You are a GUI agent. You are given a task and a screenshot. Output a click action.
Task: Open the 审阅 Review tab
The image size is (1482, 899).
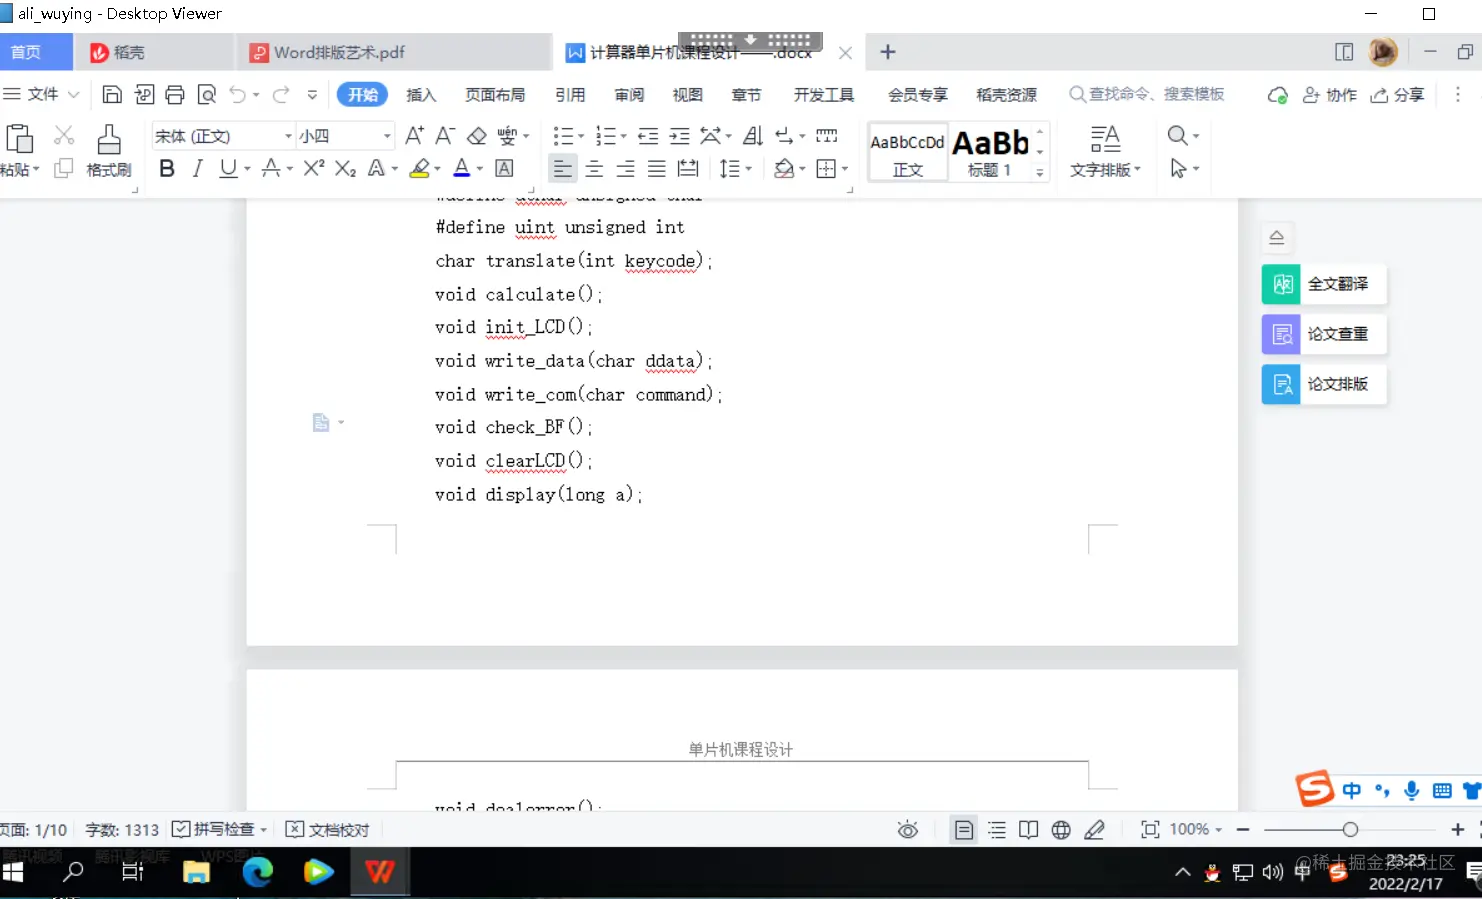629,94
